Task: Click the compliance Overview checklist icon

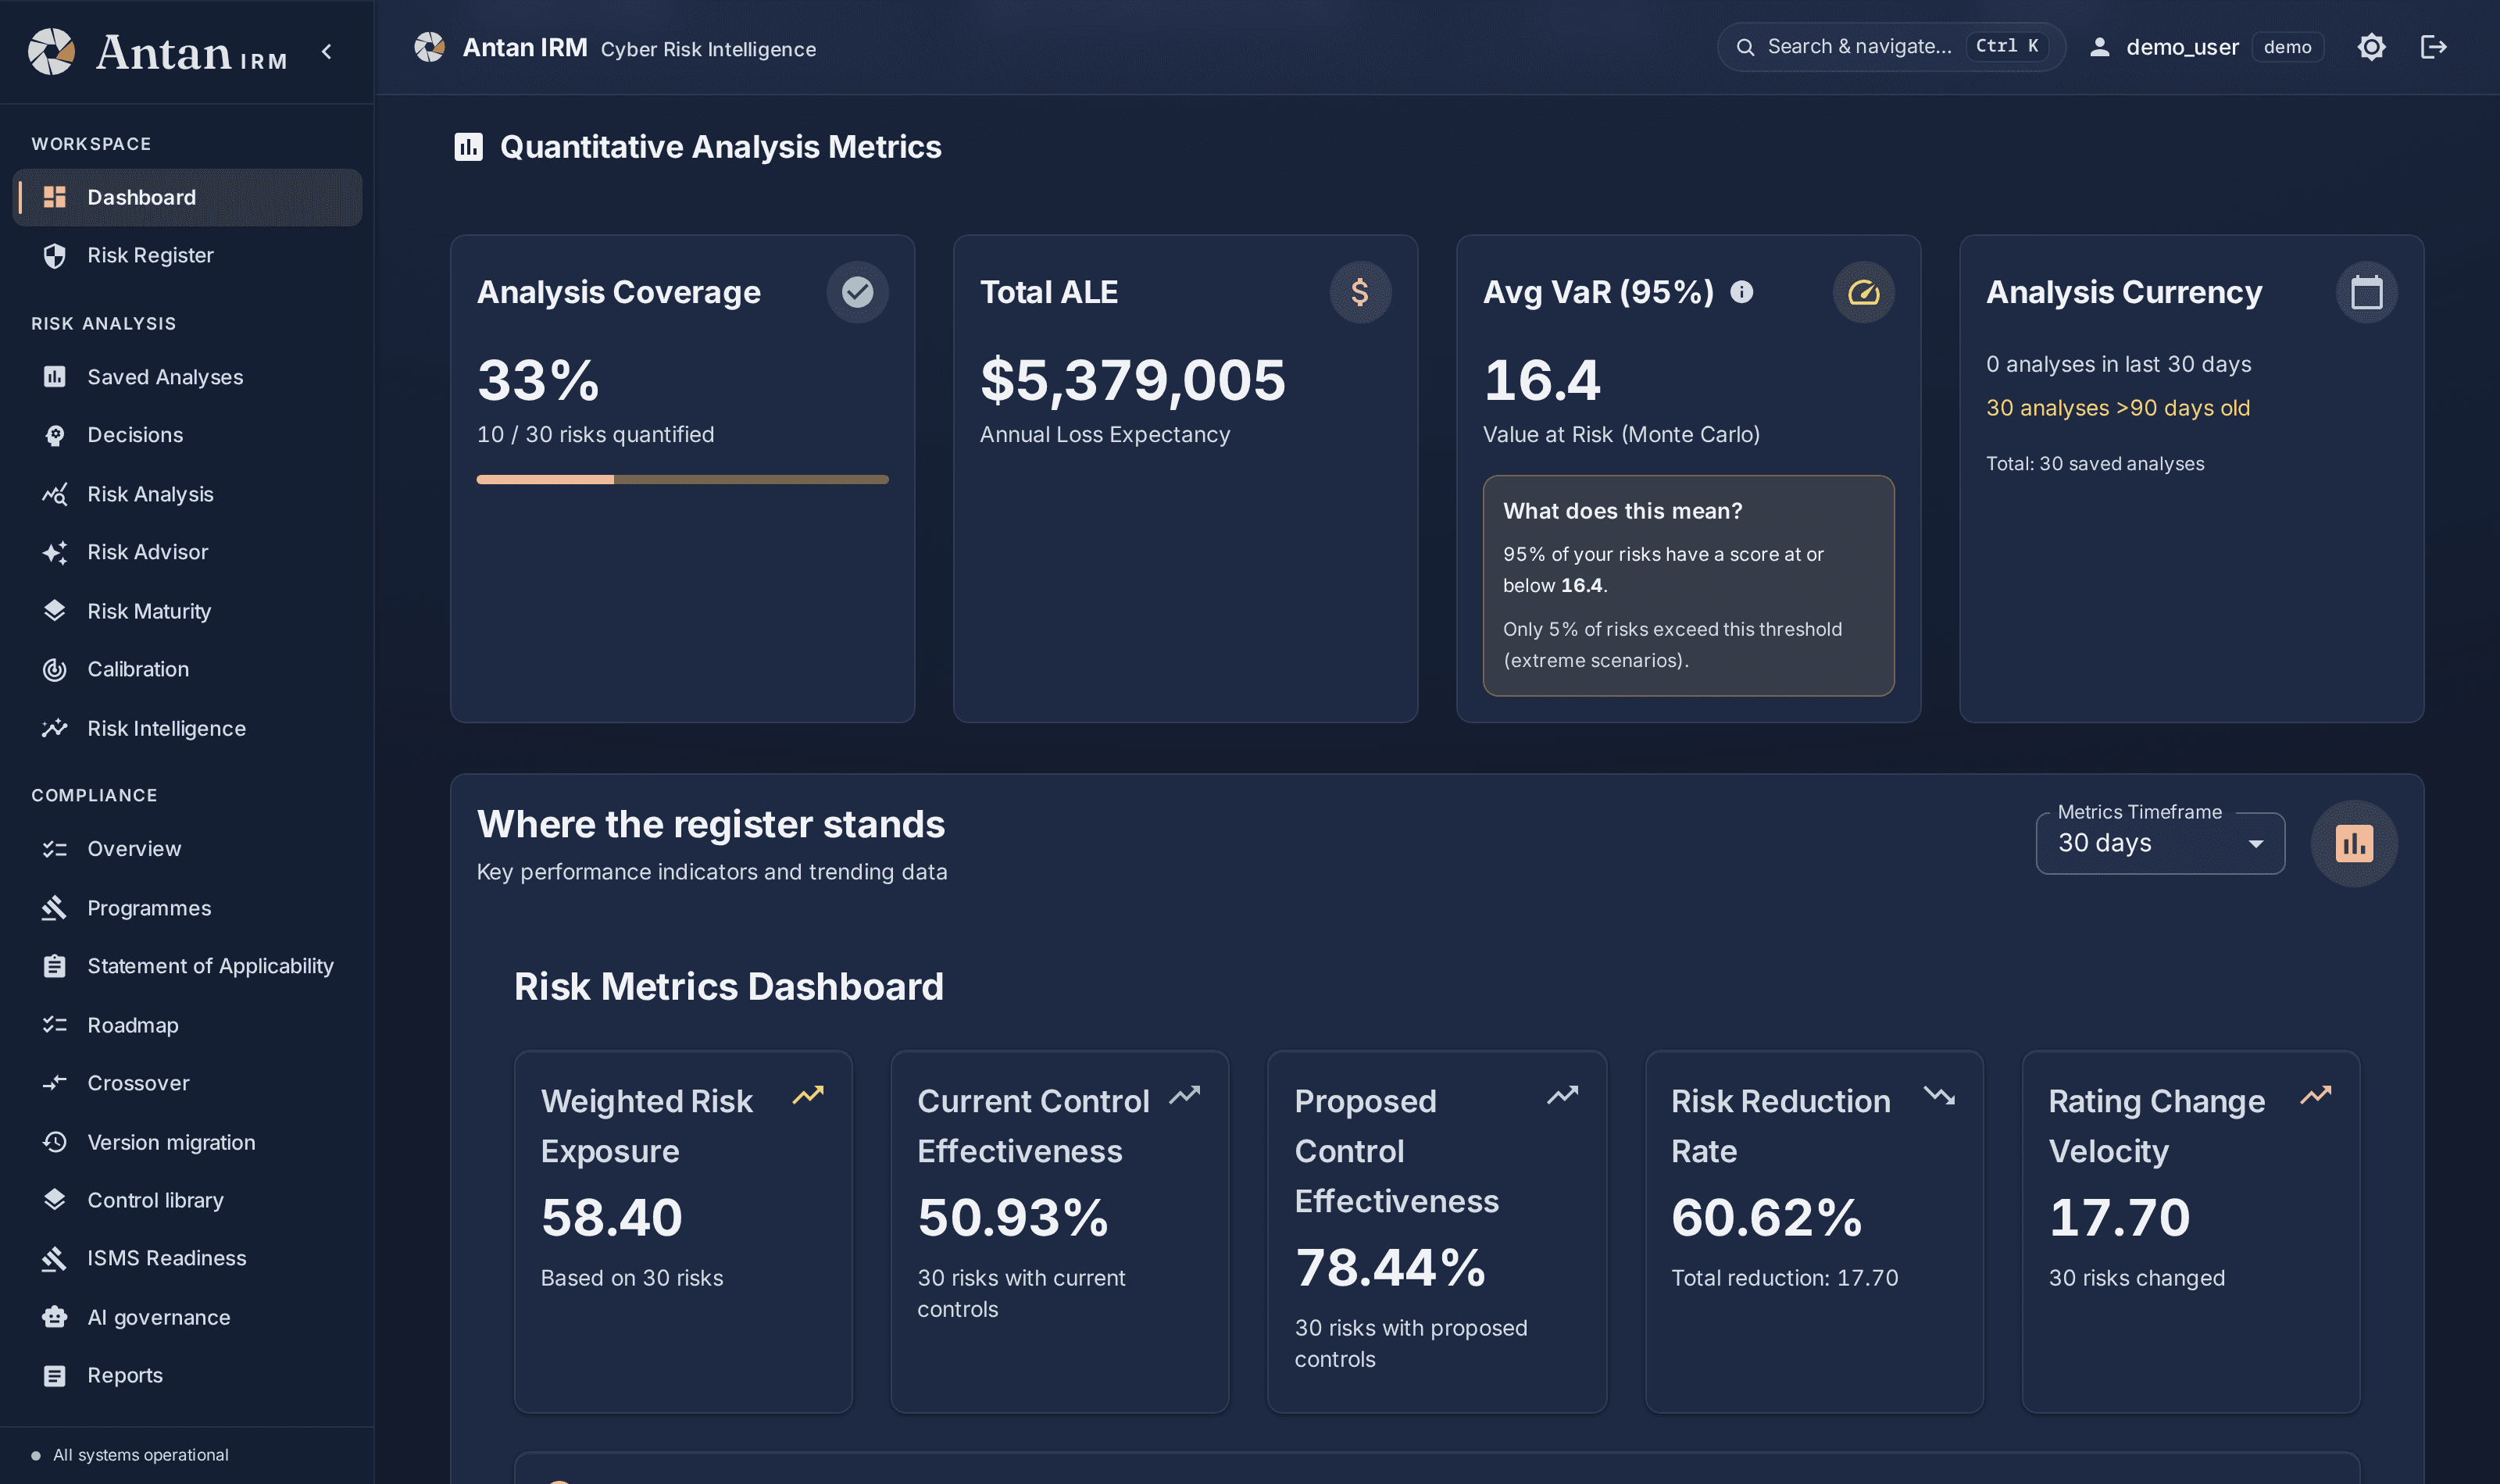Action: [x=55, y=849]
